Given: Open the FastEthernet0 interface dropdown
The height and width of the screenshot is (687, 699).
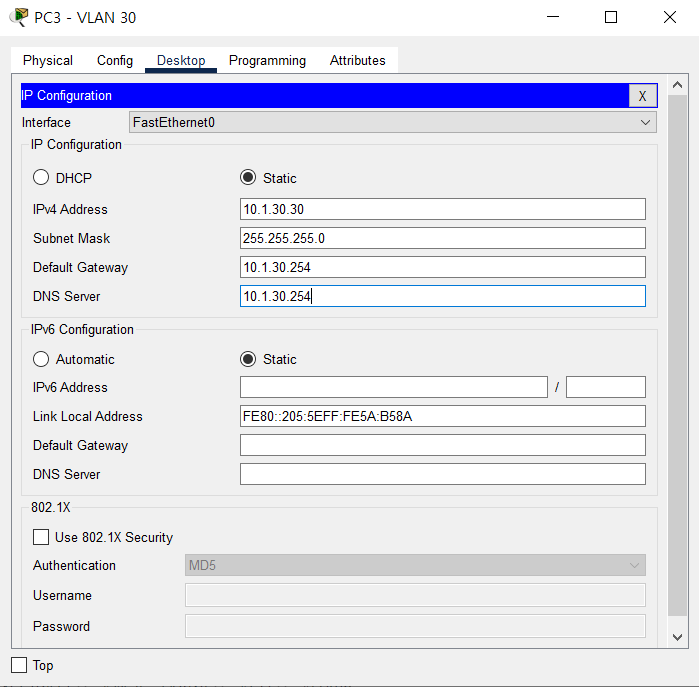Looking at the screenshot, I should click(392, 122).
